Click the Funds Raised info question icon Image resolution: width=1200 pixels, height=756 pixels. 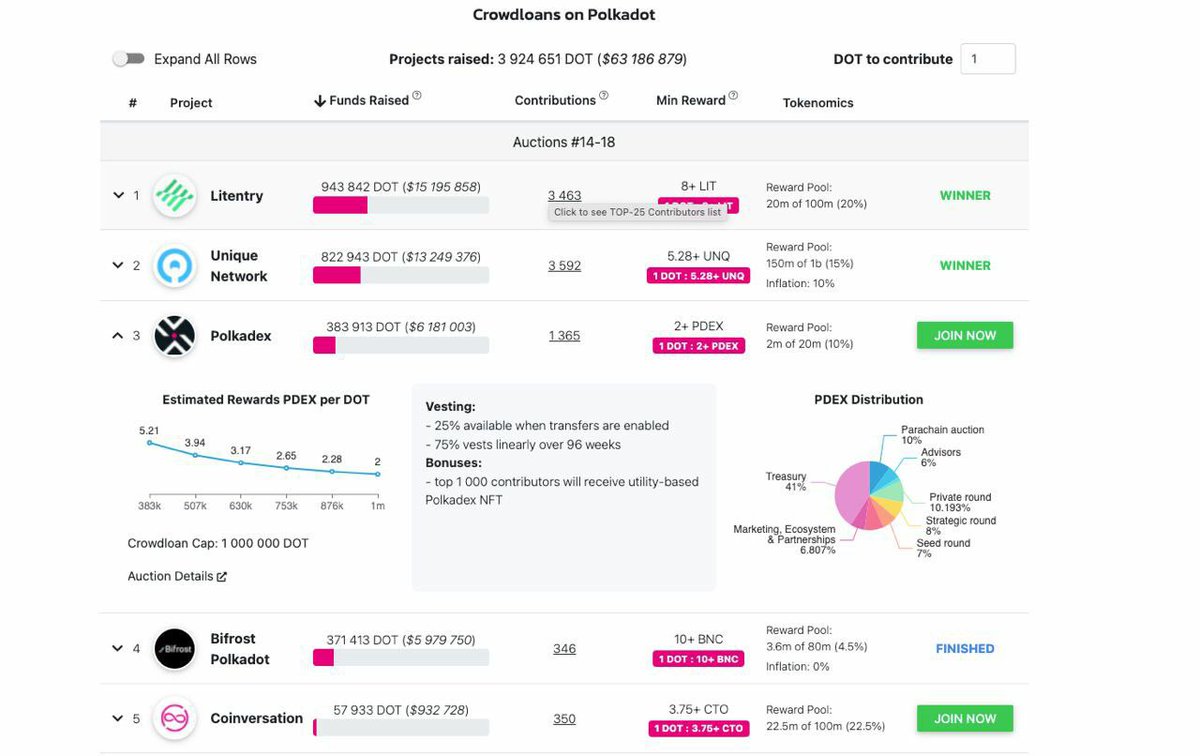click(417, 96)
